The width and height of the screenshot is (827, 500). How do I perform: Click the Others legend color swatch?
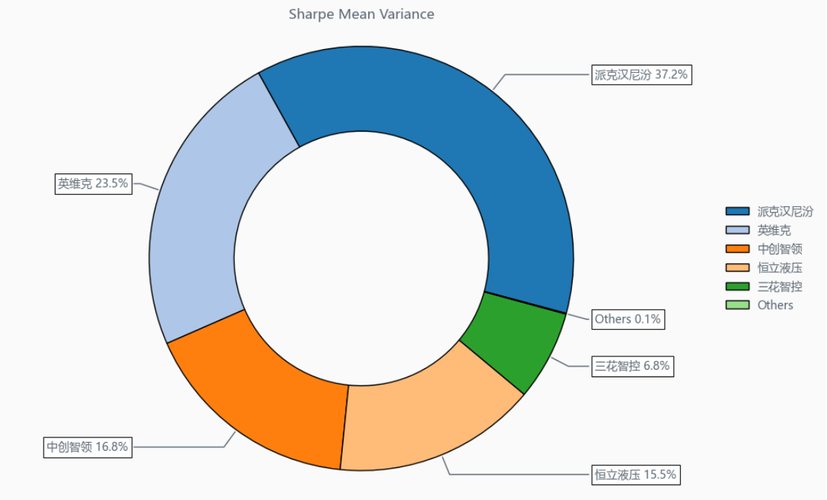click(x=737, y=305)
